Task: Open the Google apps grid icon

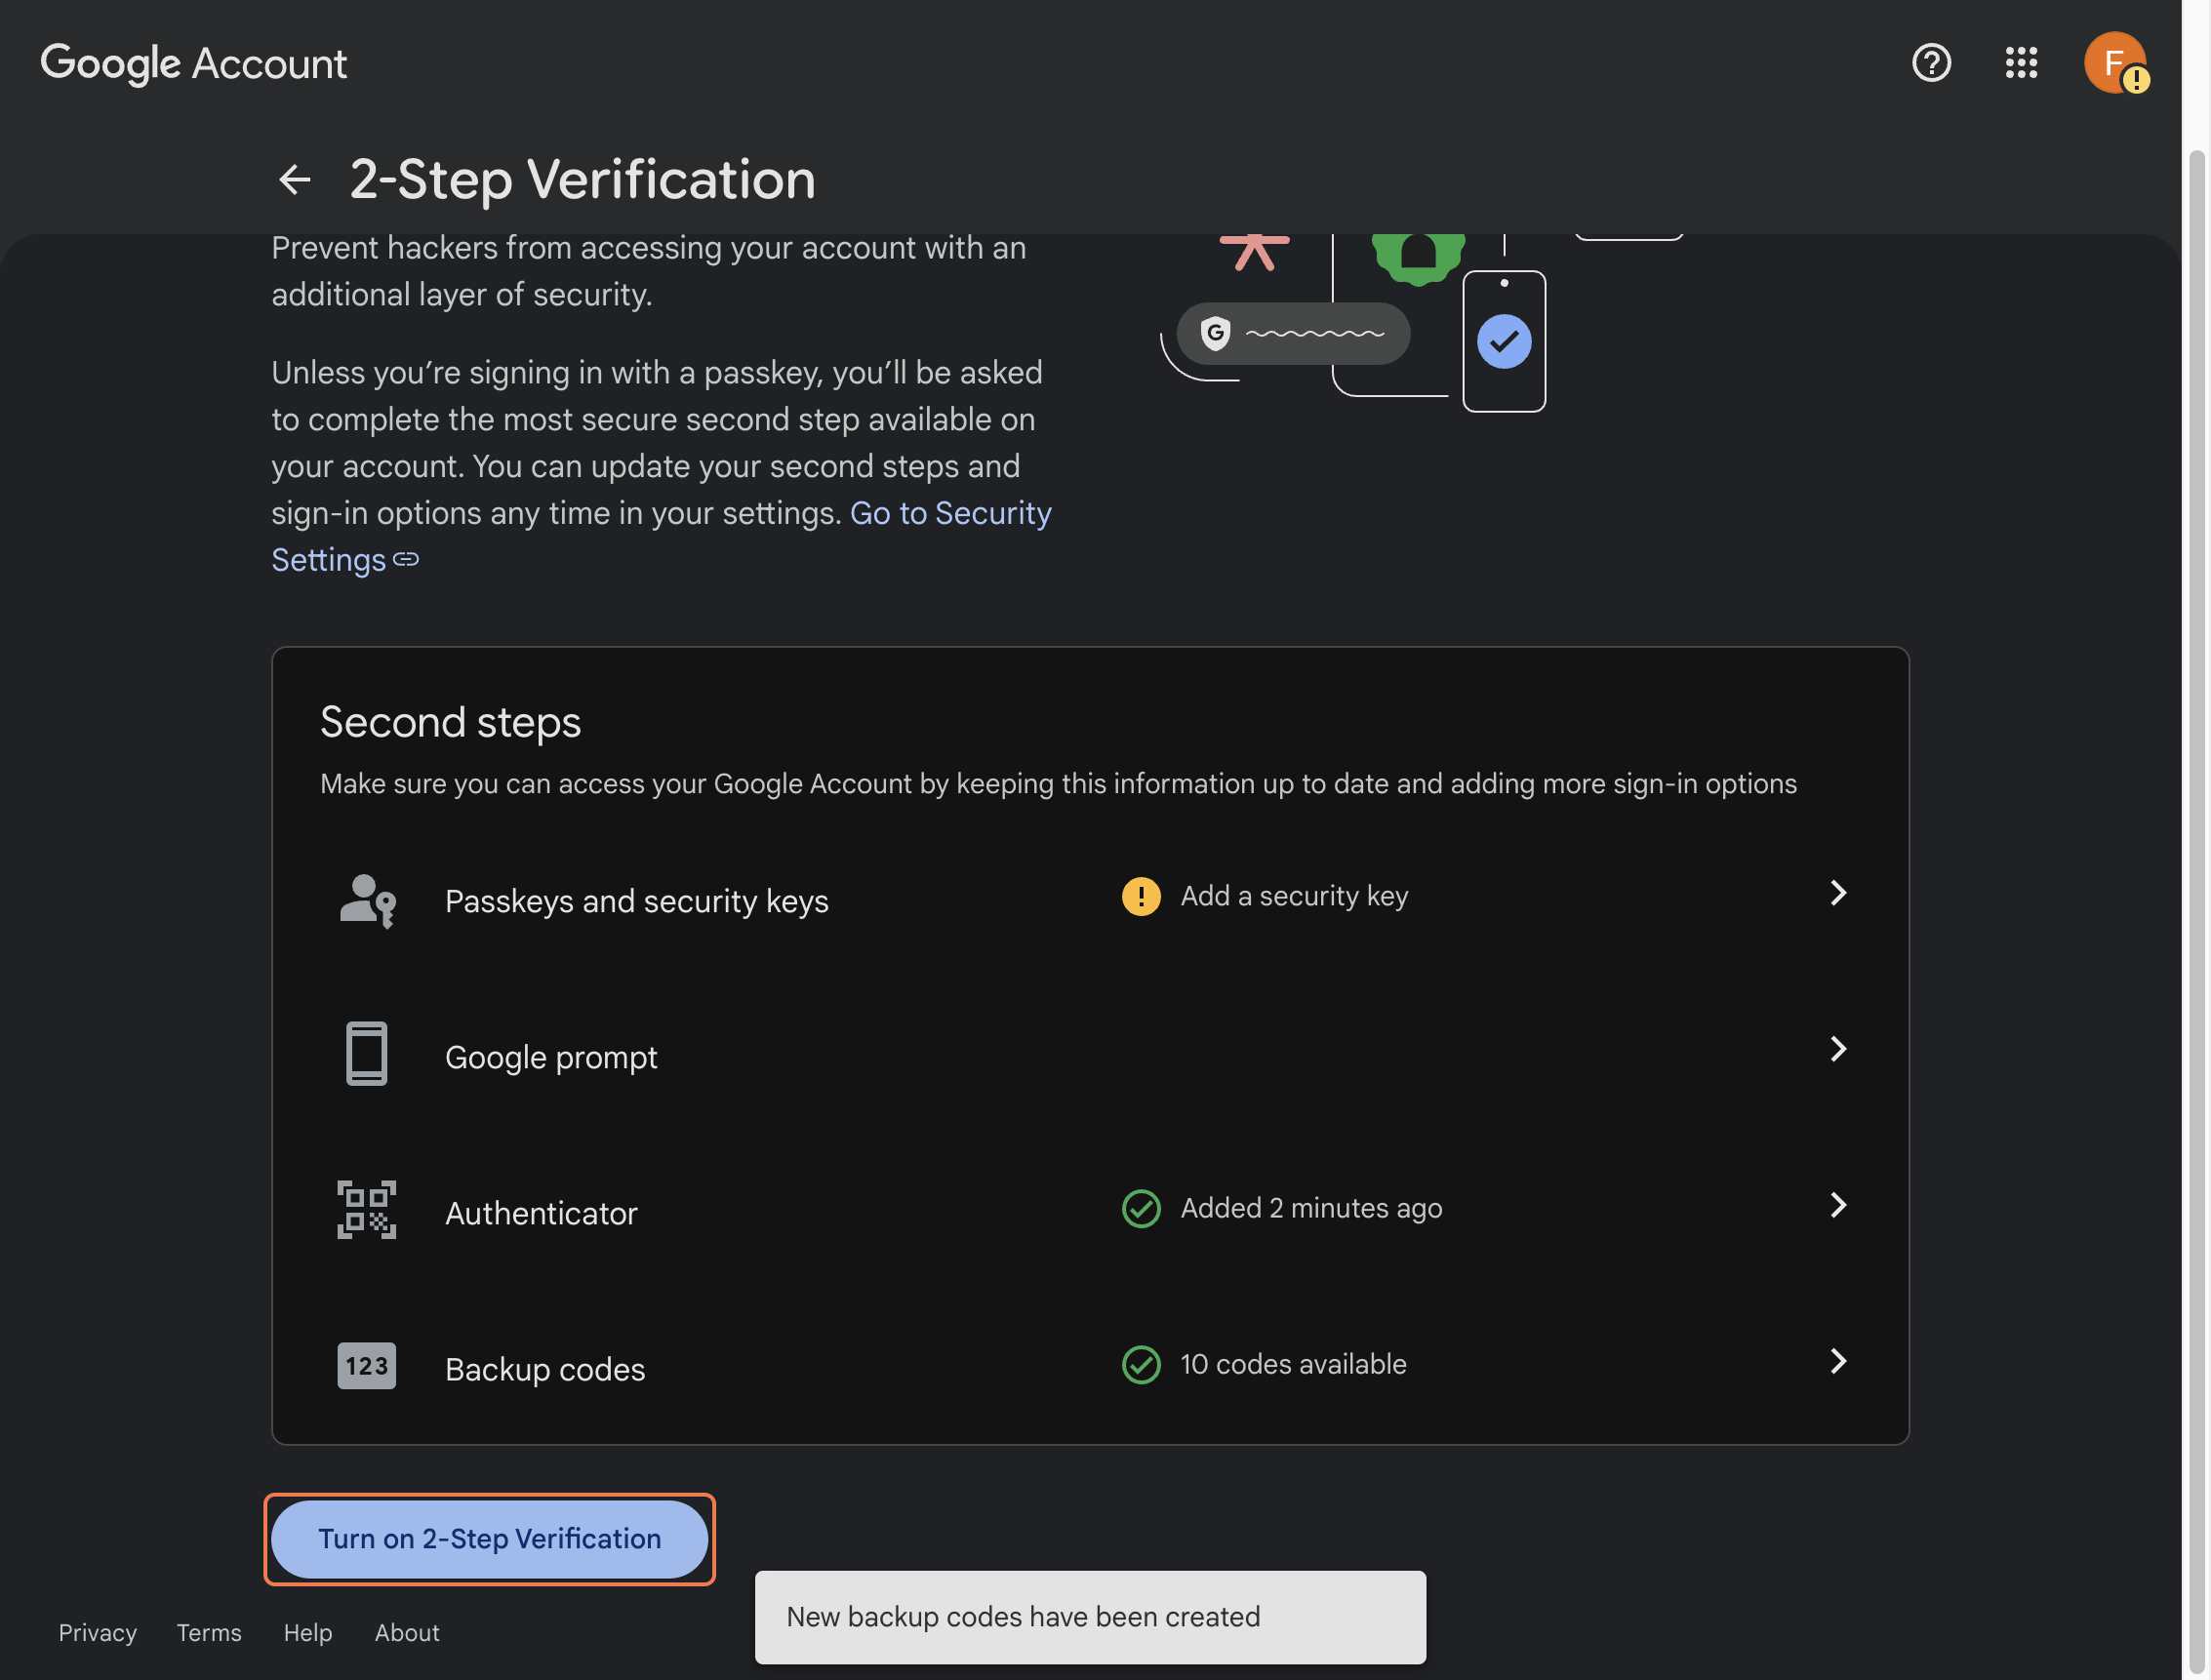Action: [2021, 63]
